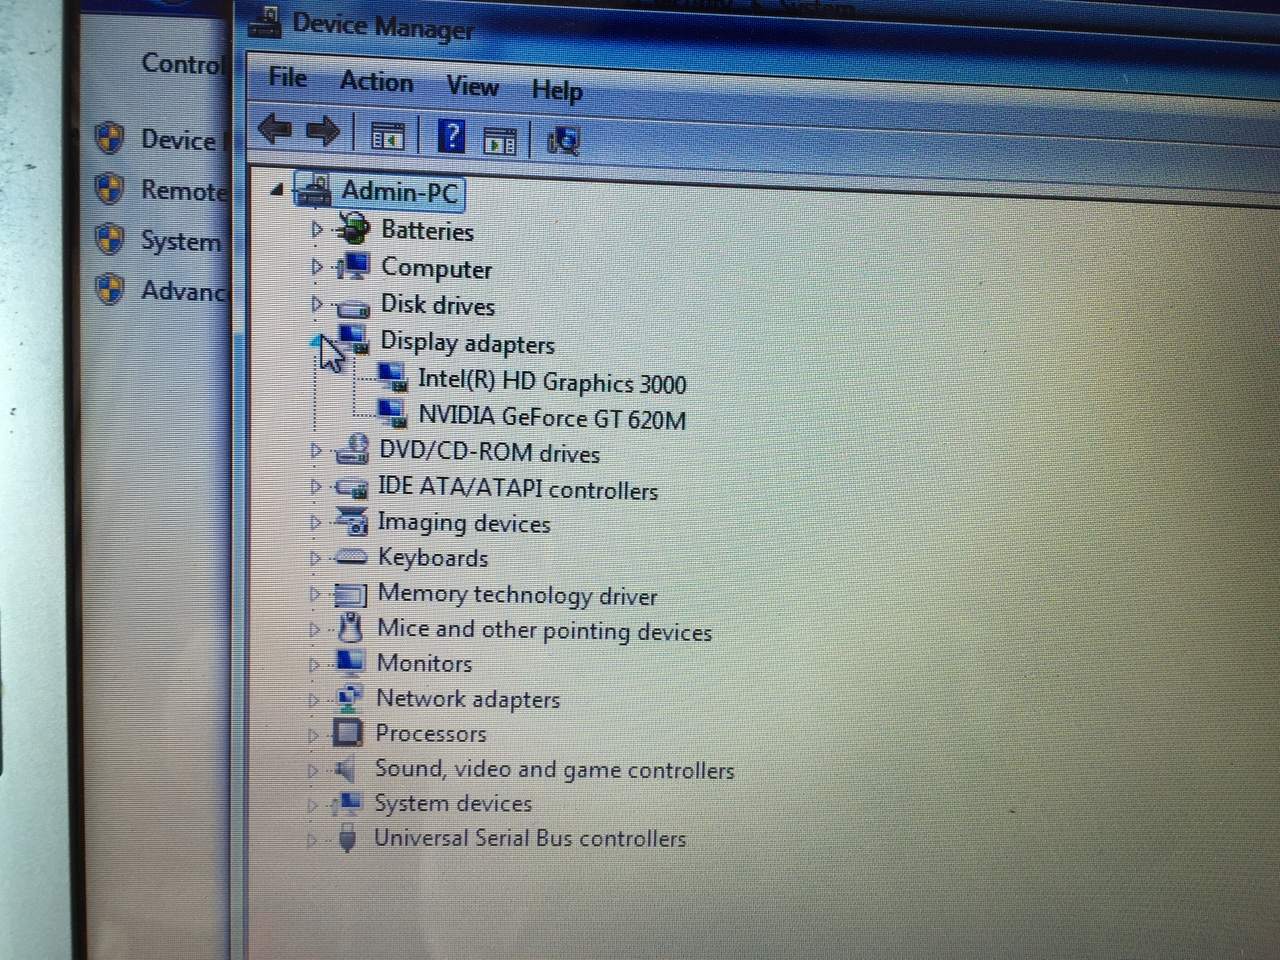The width and height of the screenshot is (1280, 960).
Task: Open the View menu
Action: pyautogui.click(x=472, y=86)
